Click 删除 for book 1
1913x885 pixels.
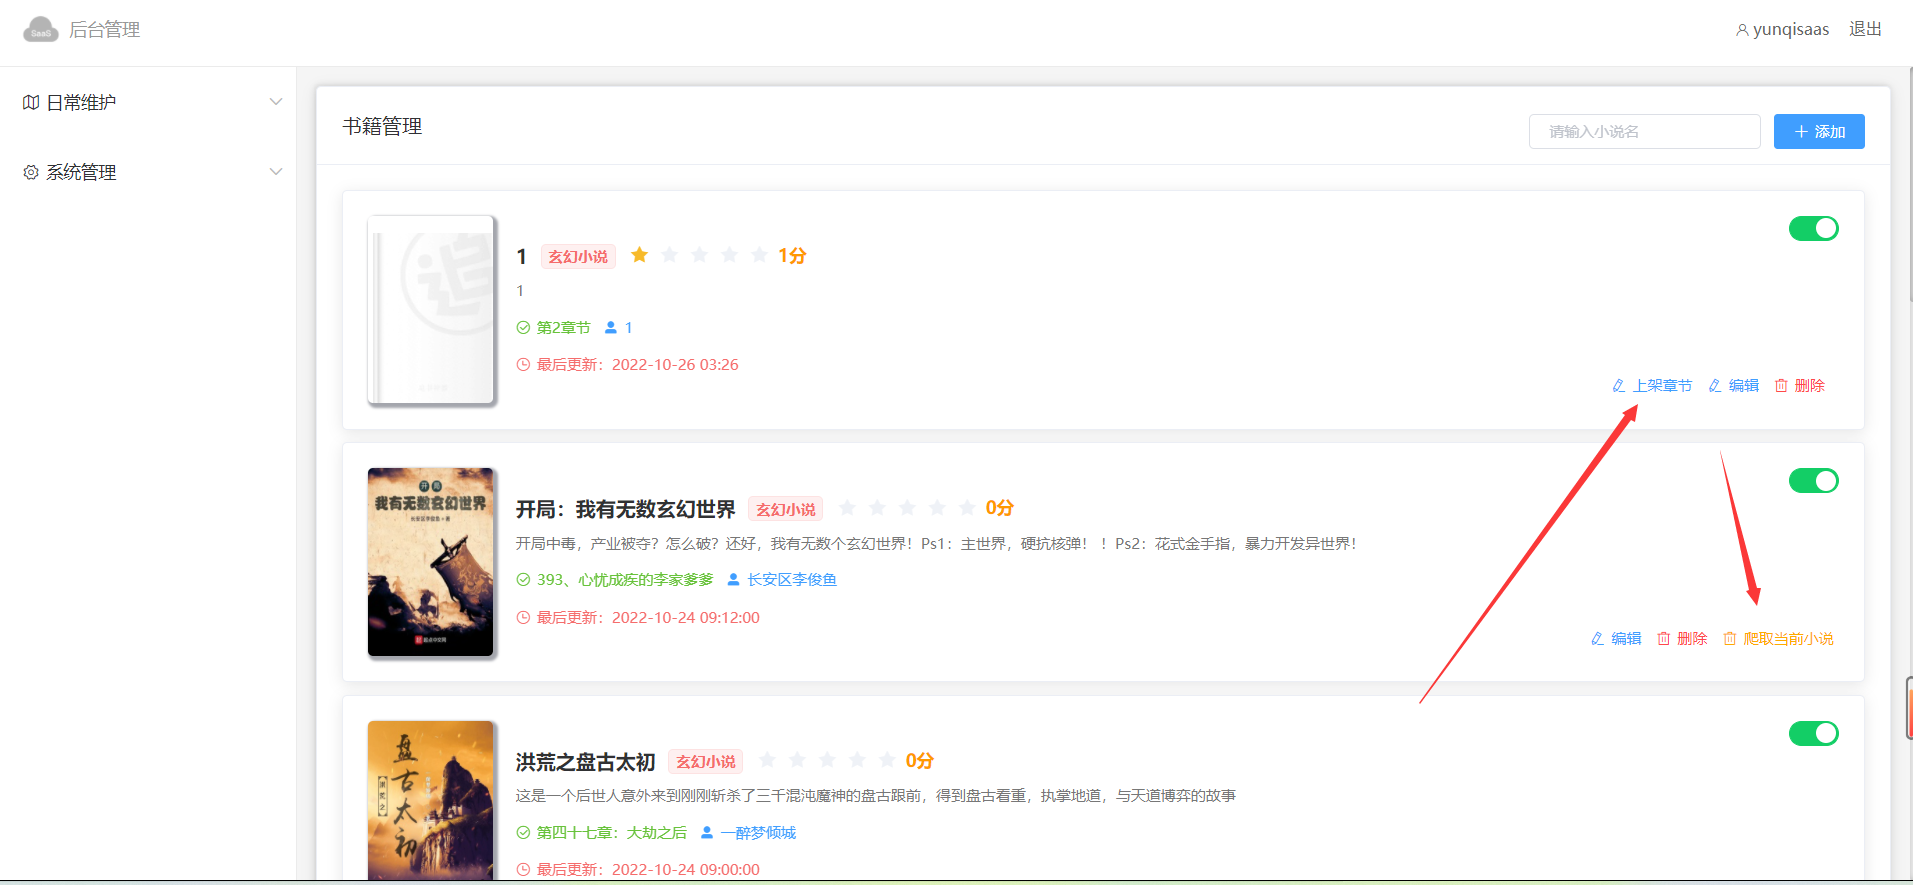(1799, 385)
